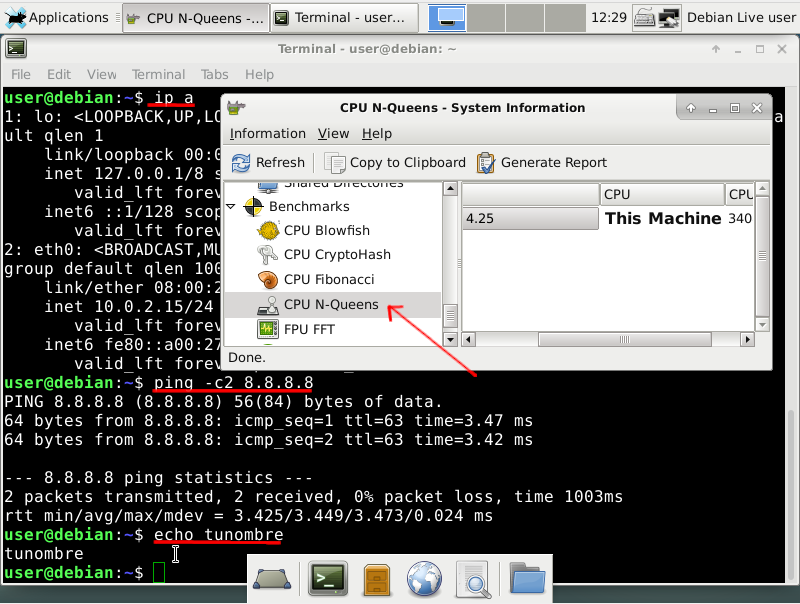This screenshot has height=604, width=800.
Task: Open the file manager folder in dock
Action: (527, 578)
